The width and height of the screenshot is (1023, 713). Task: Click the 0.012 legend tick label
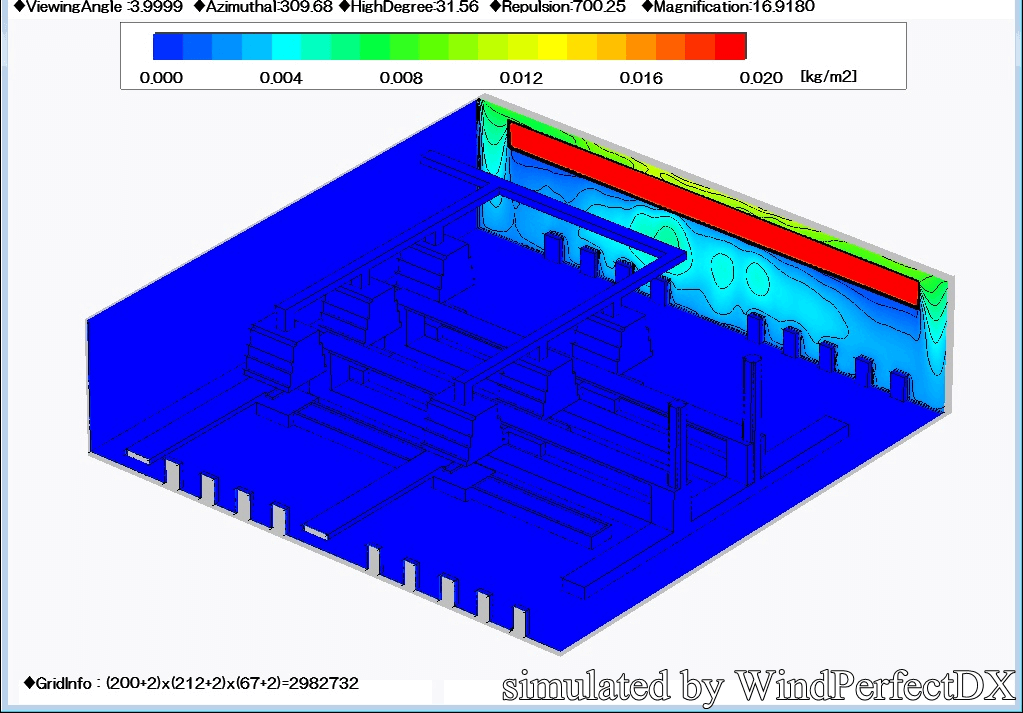[521, 78]
